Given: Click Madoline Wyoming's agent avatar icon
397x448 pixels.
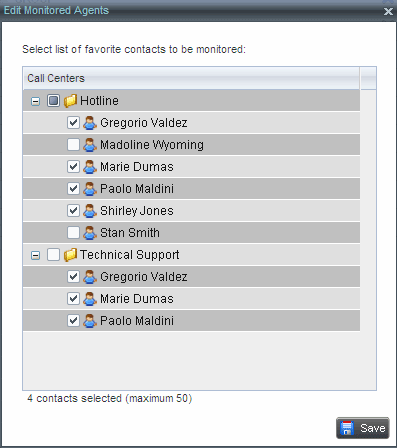Looking at the screenshot, I should point(90,145).
